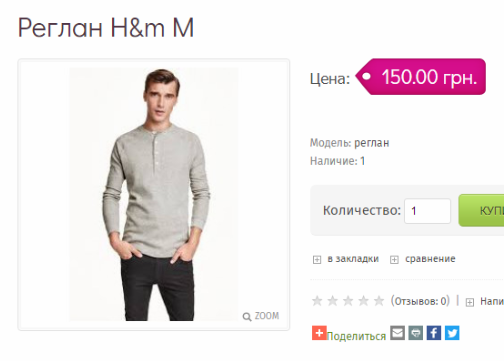Open the product photo of grey henley
The width and height of the screenshot is (504, 361).
(x=154, y=194)
